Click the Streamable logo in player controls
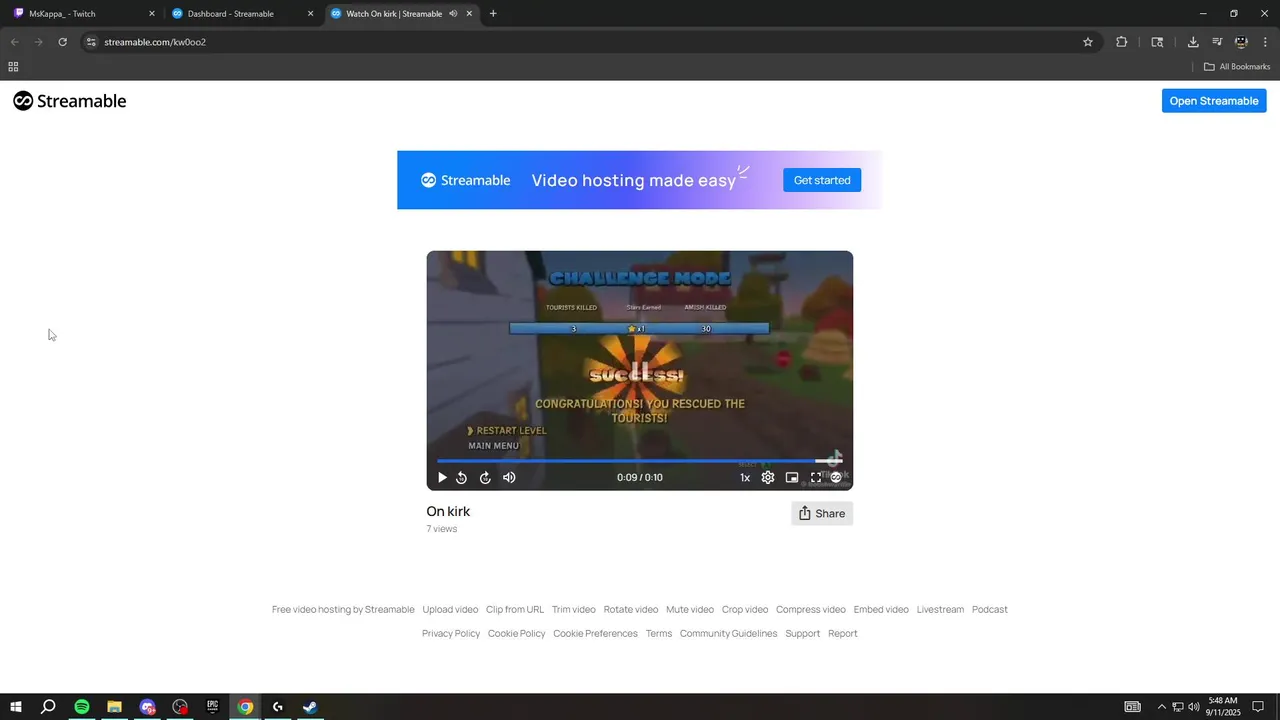This screenshot has height=720, width=1280. point(836,478)
